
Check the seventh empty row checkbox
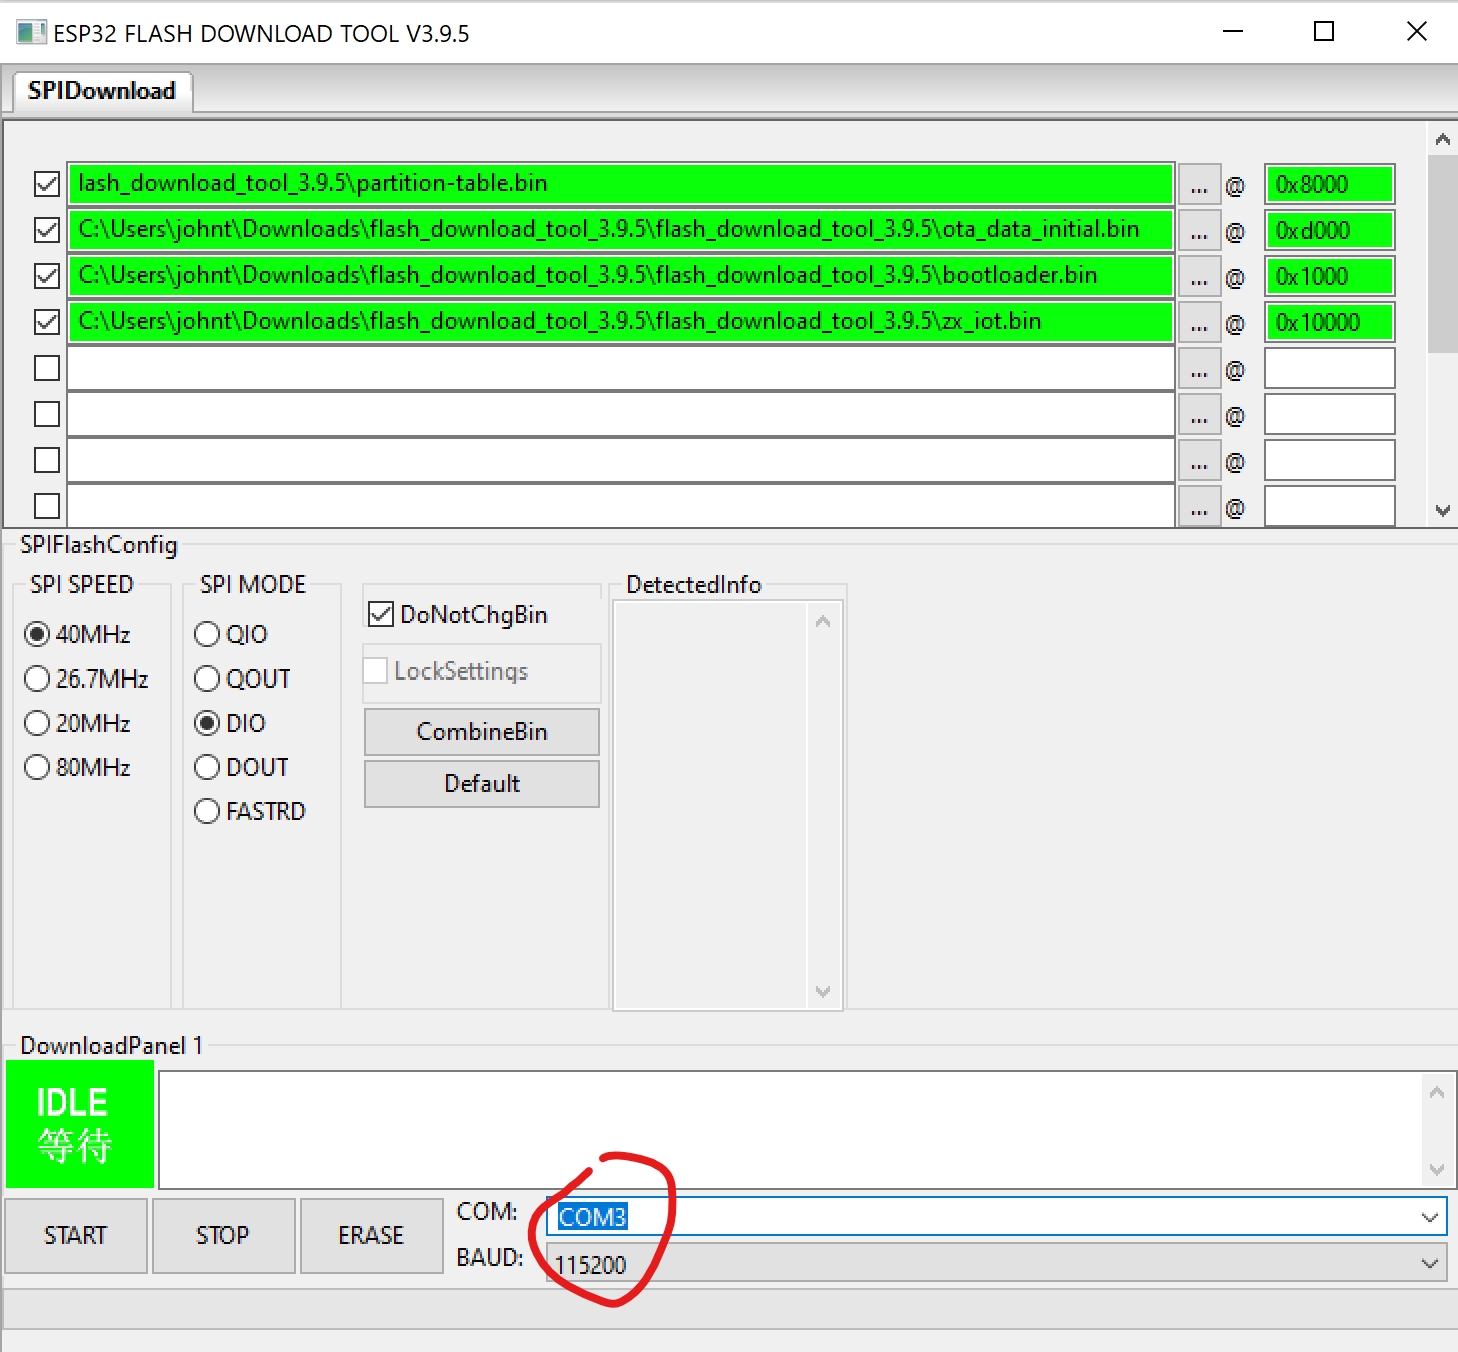click(x=47, y=460)
